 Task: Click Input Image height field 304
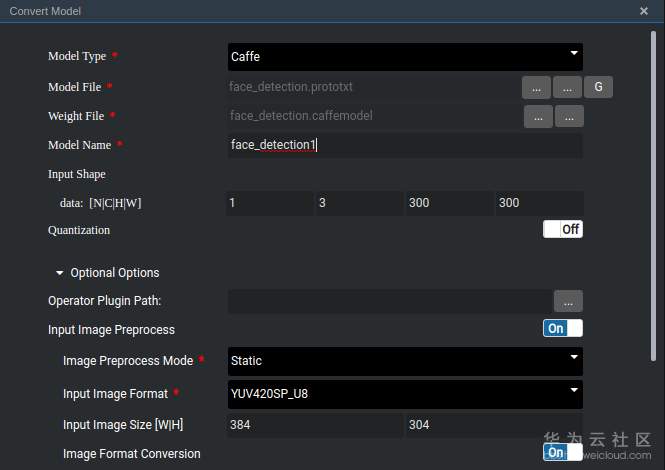point(494,425)
